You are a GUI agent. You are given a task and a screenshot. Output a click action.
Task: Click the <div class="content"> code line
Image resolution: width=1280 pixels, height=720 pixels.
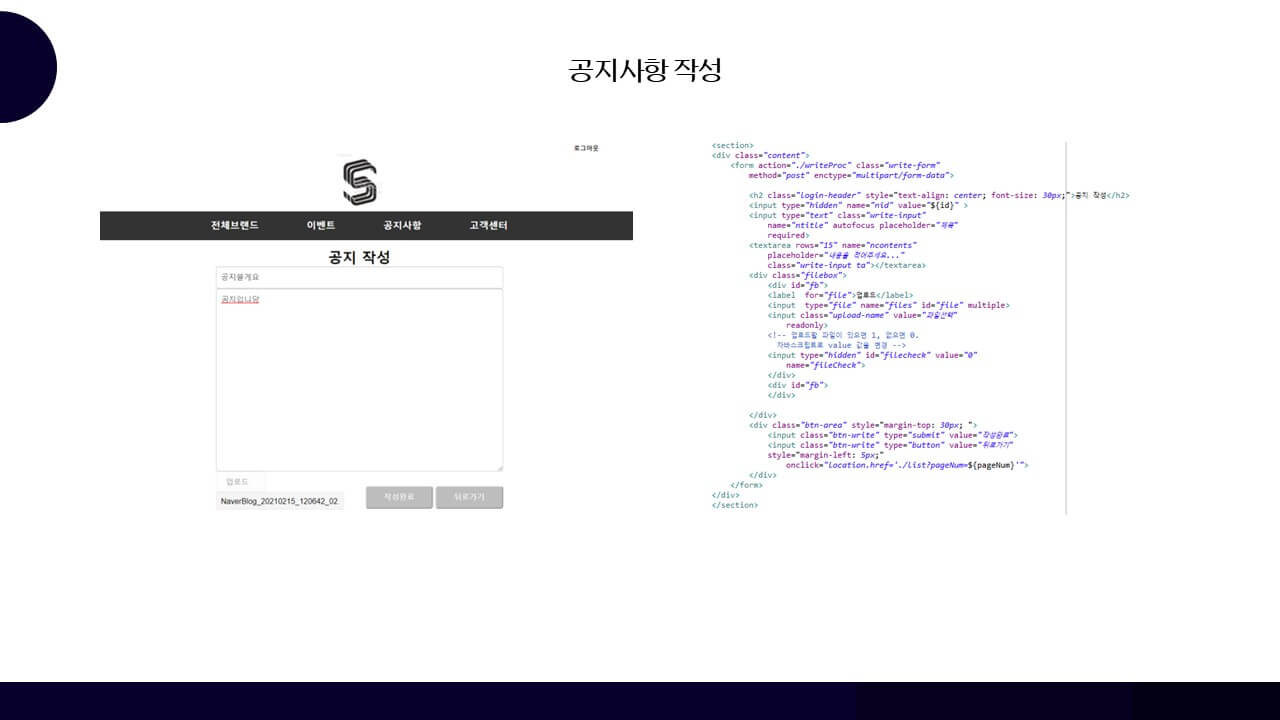point(759,156)
